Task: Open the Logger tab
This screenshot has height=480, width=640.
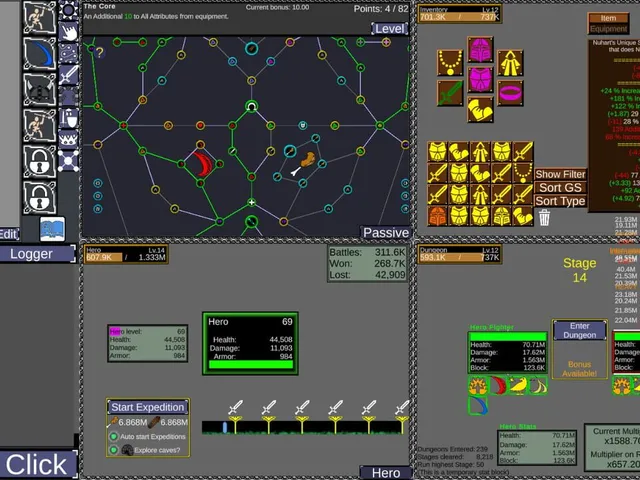Action: tap(38, 254)
